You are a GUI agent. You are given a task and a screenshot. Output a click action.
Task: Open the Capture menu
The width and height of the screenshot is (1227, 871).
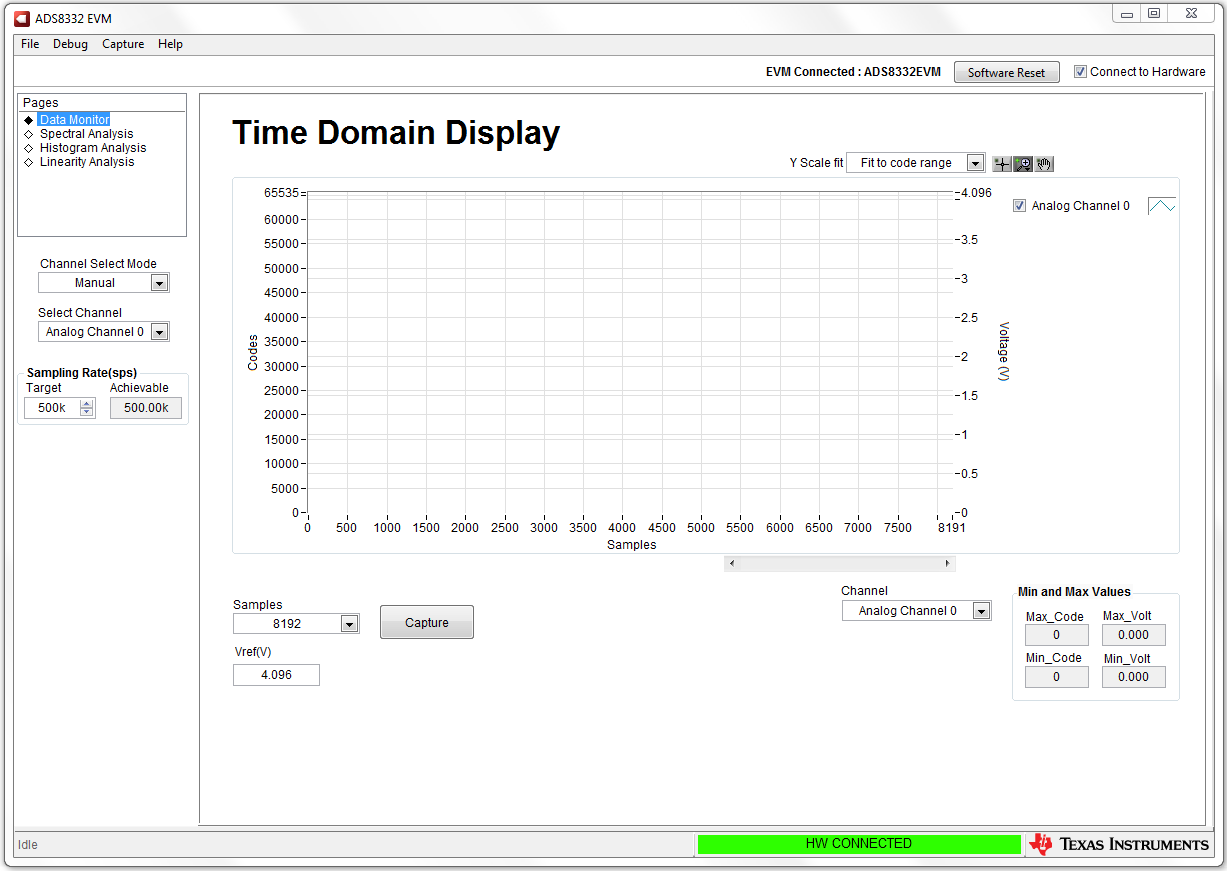[x=123, y=44]
